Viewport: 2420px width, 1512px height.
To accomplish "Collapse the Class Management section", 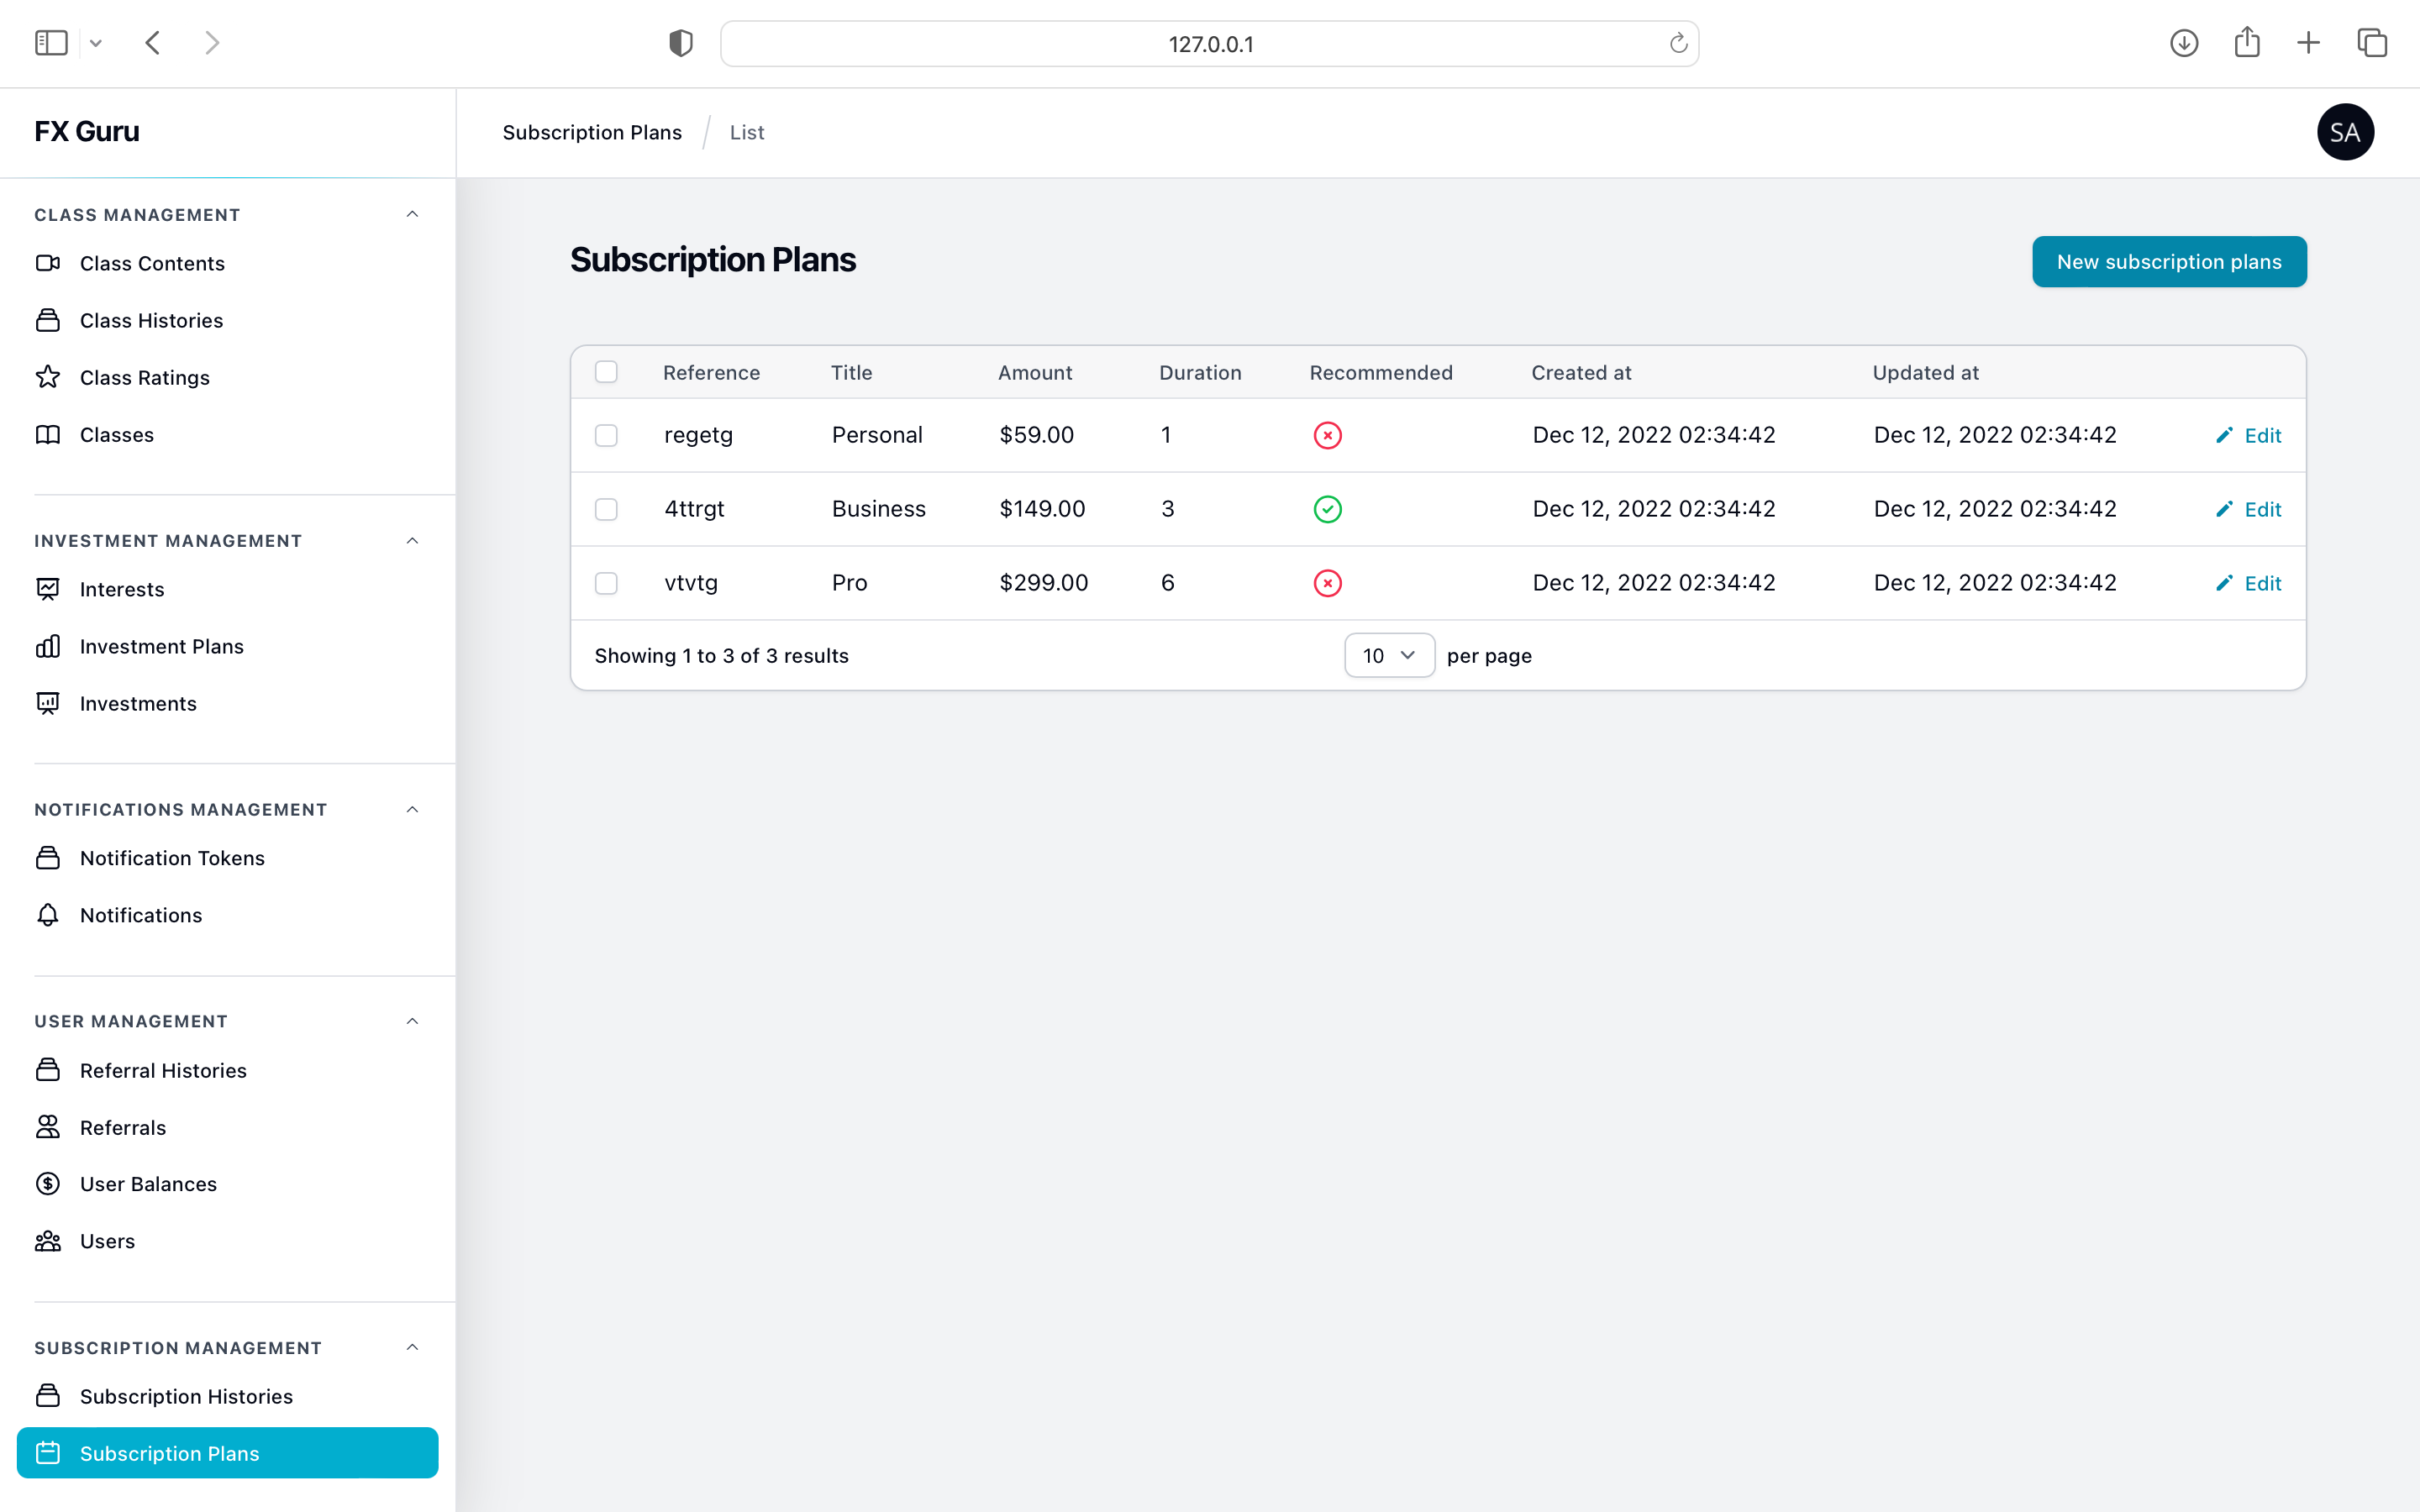I will (412, 215).
